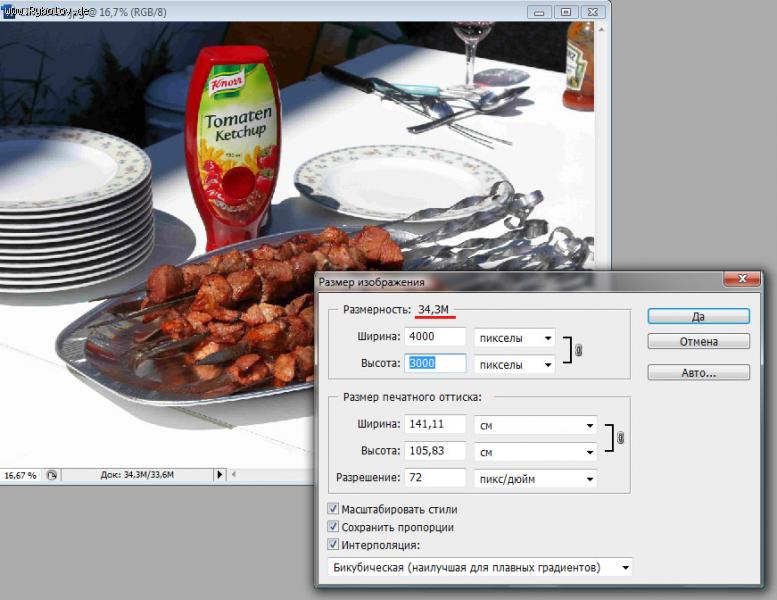Open the pixel height units dropdown
Screen dimensions: 777x600
point(514,365)
